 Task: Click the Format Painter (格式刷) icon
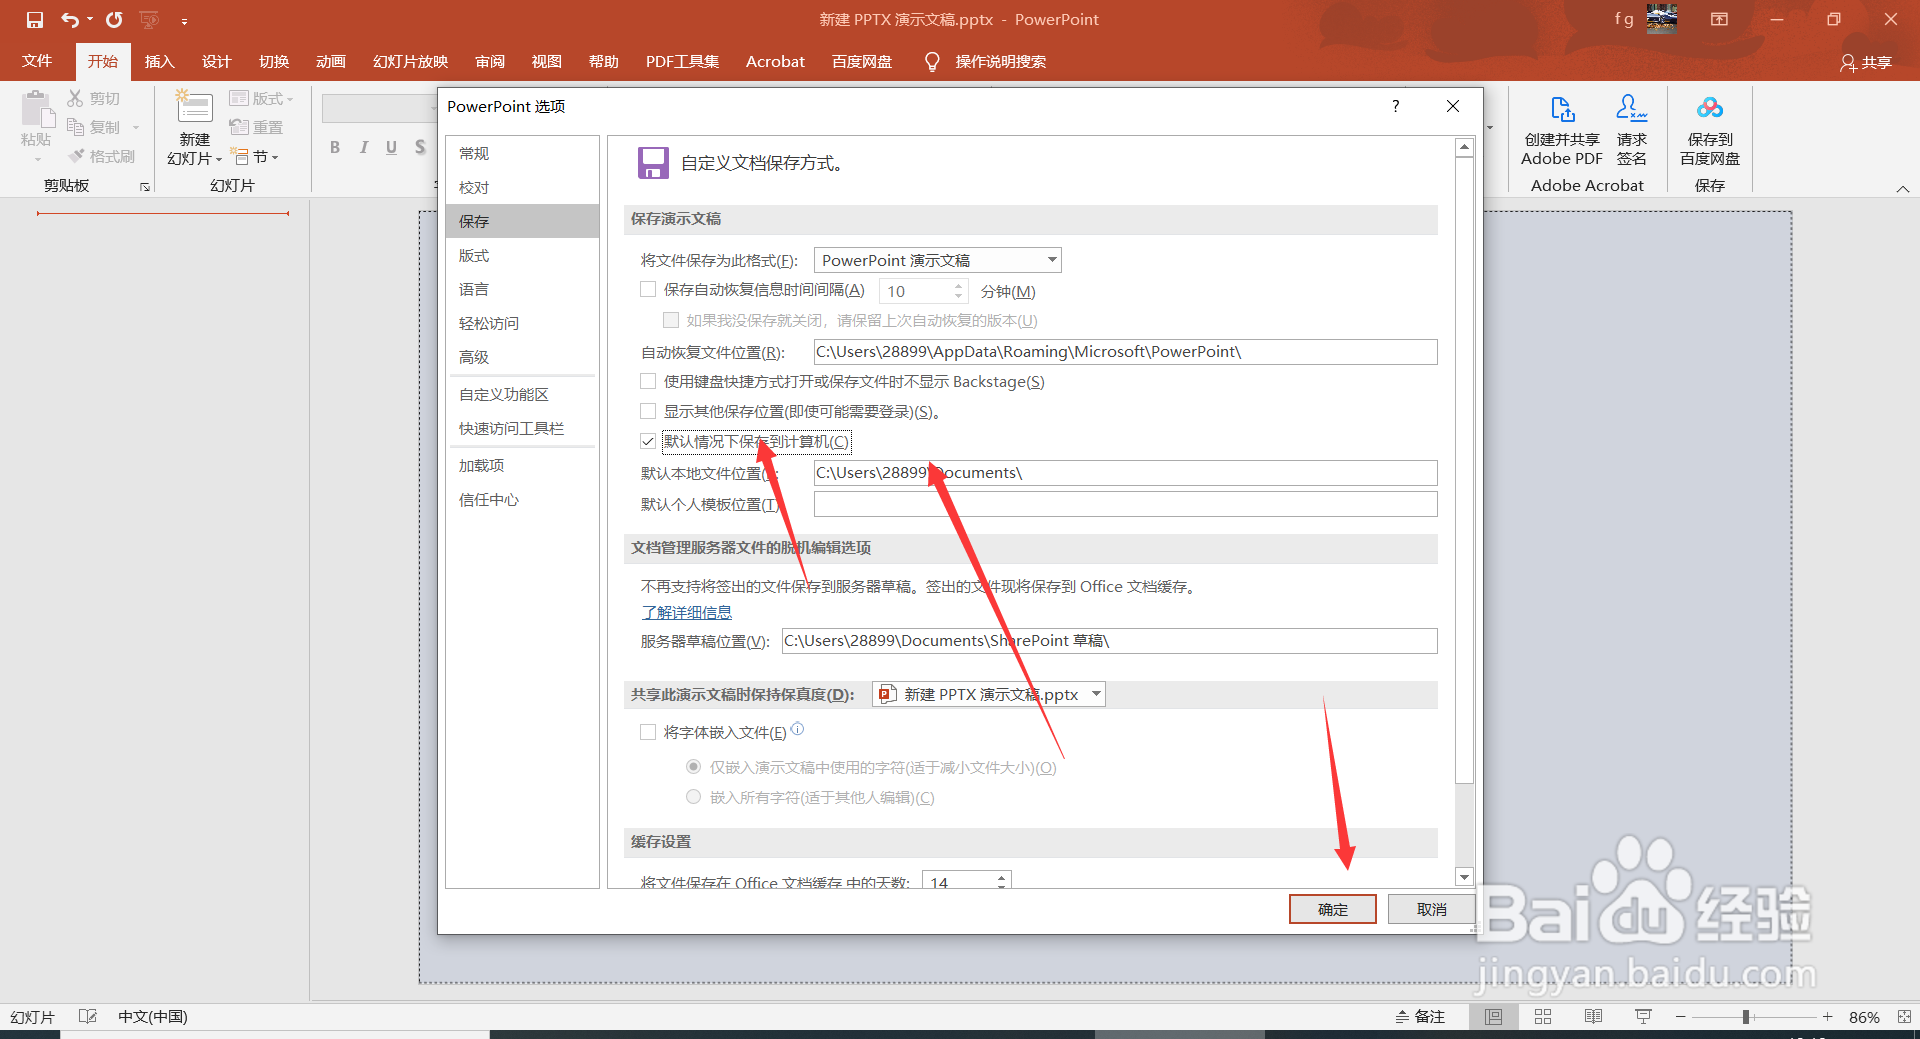click(x=76, y=156)
